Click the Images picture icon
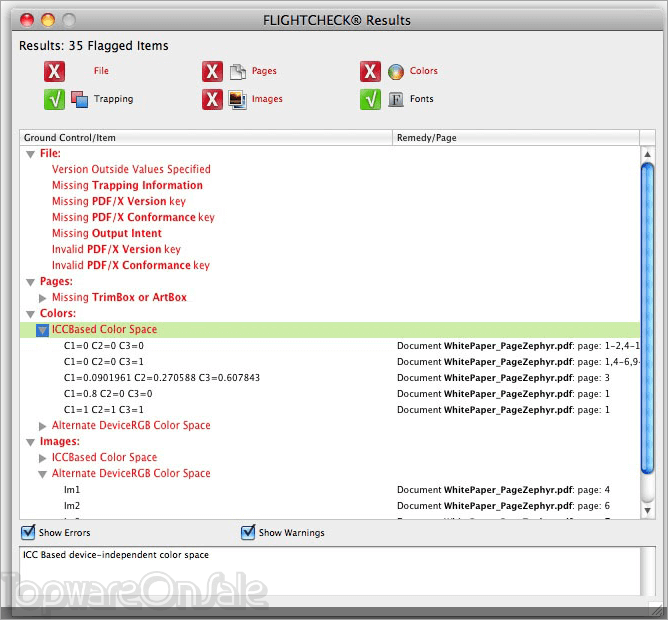Viewport: 668px width, 620px height. [x=237, y=100]
